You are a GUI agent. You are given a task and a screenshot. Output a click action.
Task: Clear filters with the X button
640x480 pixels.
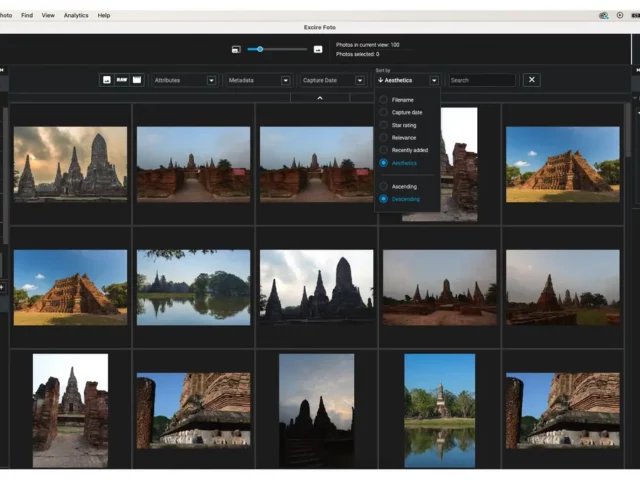[532, 80]
